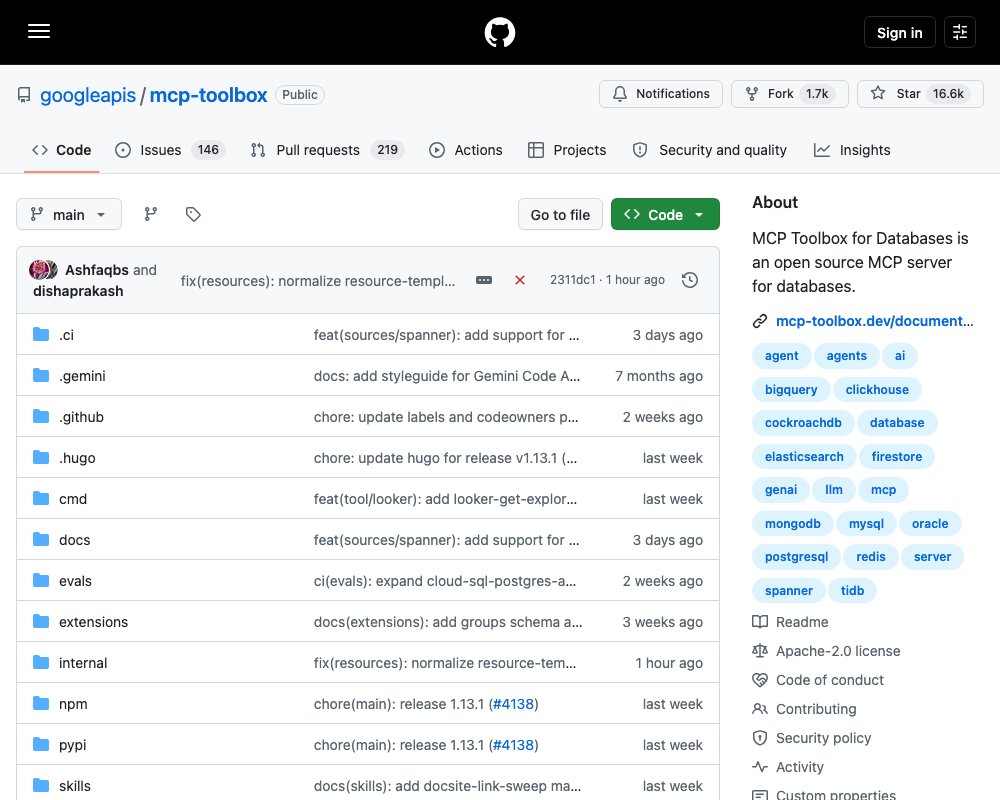1000x800 pixels.
Task: View branches via the branch icon
Action: pyautogui.click(x=151, y=214)
